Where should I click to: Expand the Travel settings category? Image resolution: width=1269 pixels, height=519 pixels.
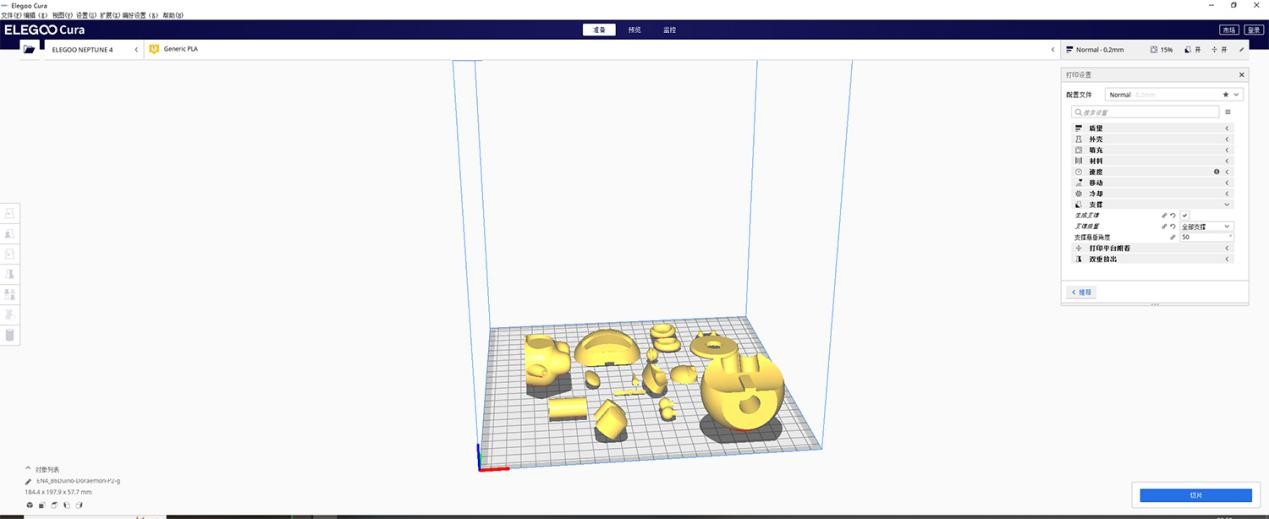(1152, 183)
